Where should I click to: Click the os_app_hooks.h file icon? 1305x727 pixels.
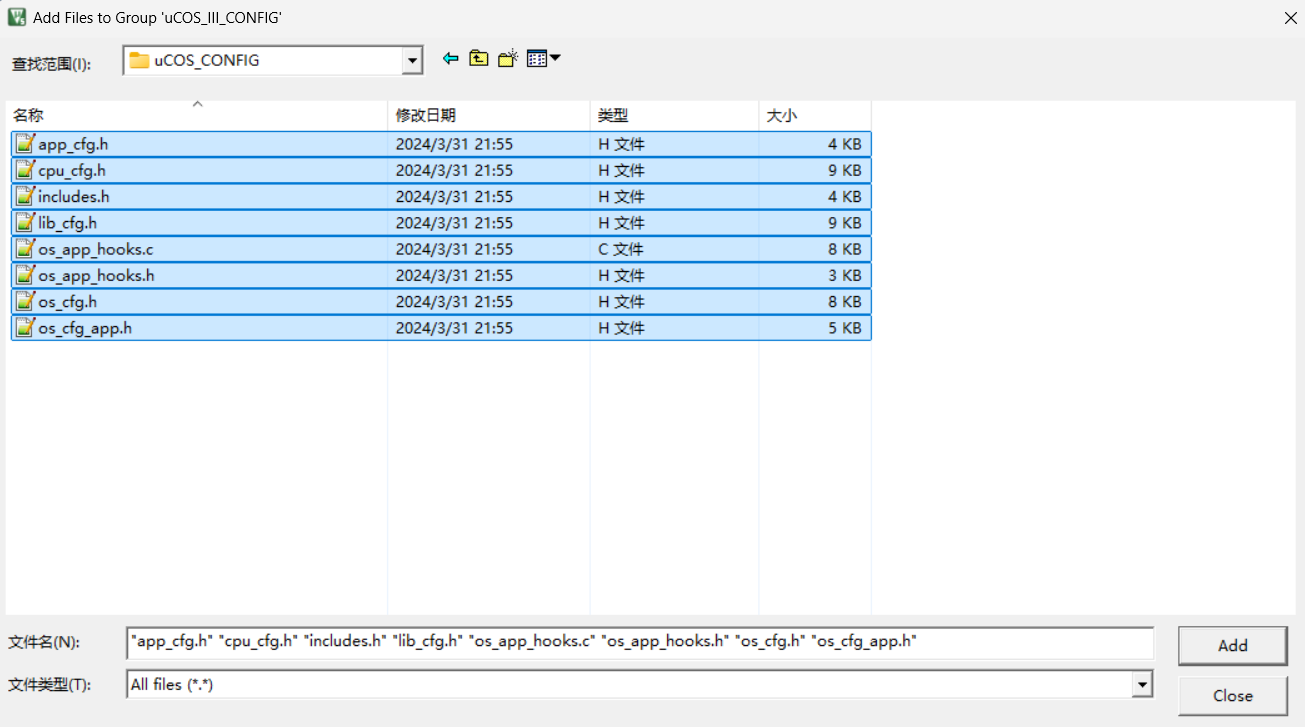(25, 275)
